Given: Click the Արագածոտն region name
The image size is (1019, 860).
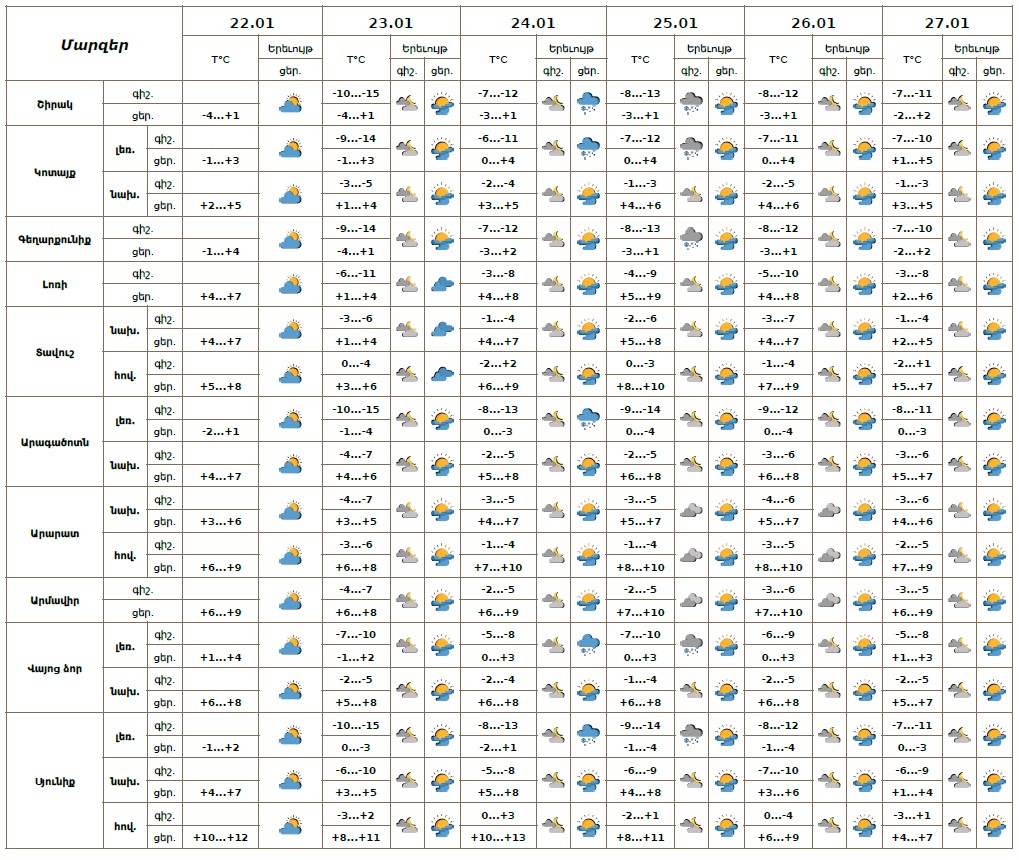Looking at the screenshot, I should 55,442.
